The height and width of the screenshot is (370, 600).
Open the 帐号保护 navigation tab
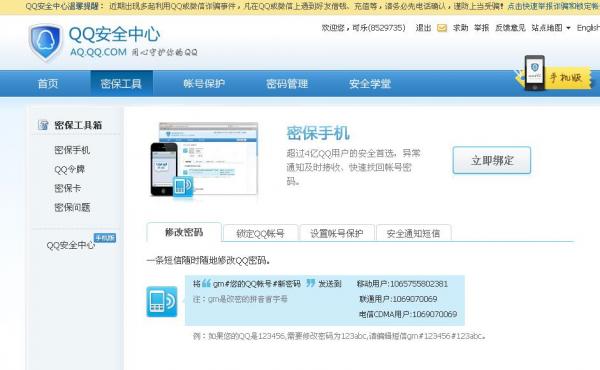tap(204, 83)
